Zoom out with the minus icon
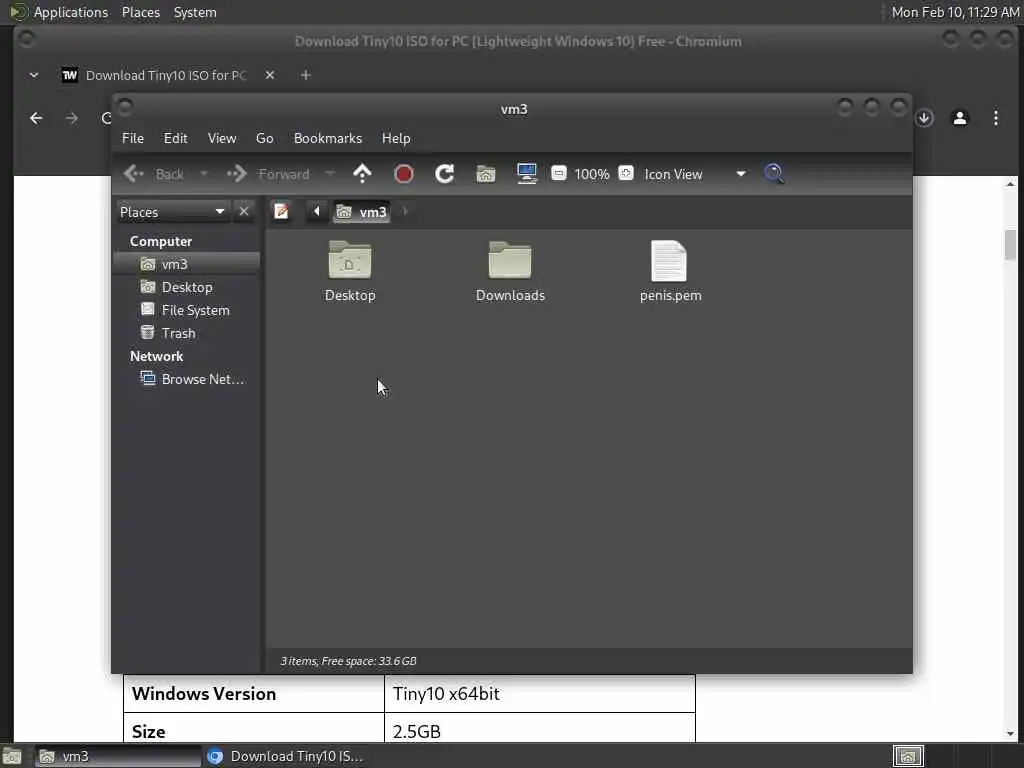 tap(558, 173)
